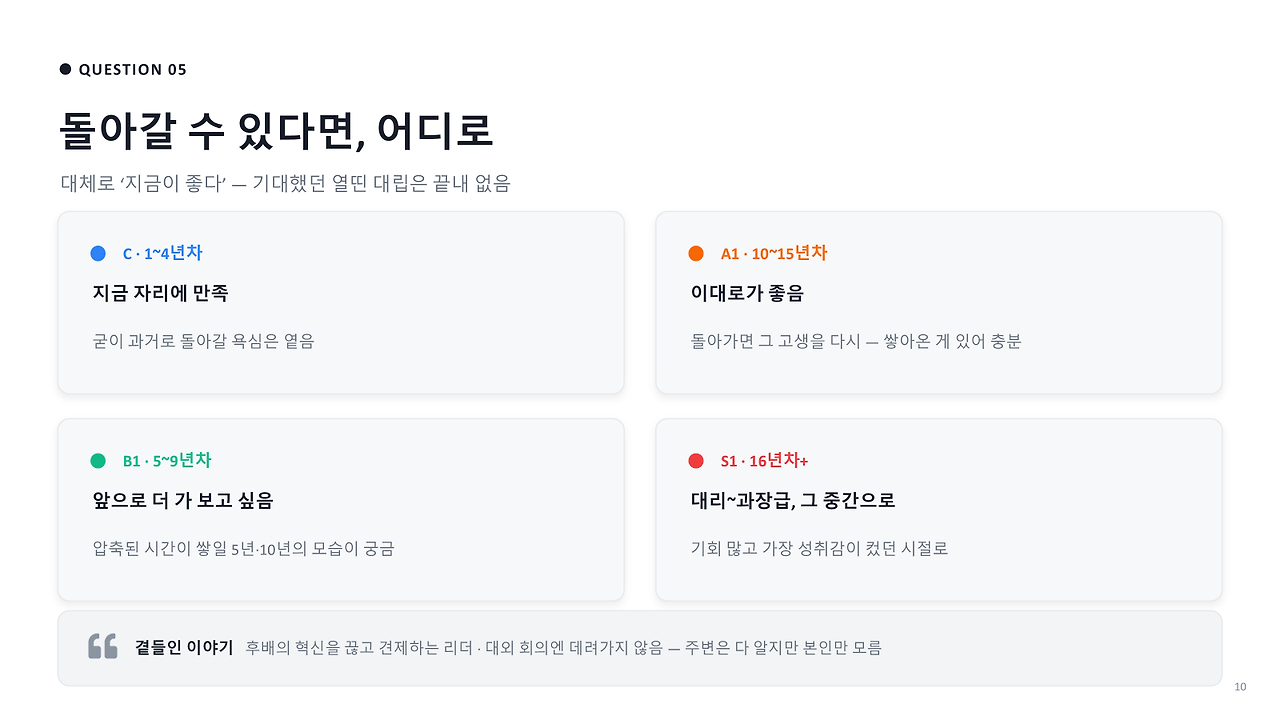Click the green dot beside B1 · 5~9년차
Viewport: 1280px width, 720px height.
[x=98, y=461]
